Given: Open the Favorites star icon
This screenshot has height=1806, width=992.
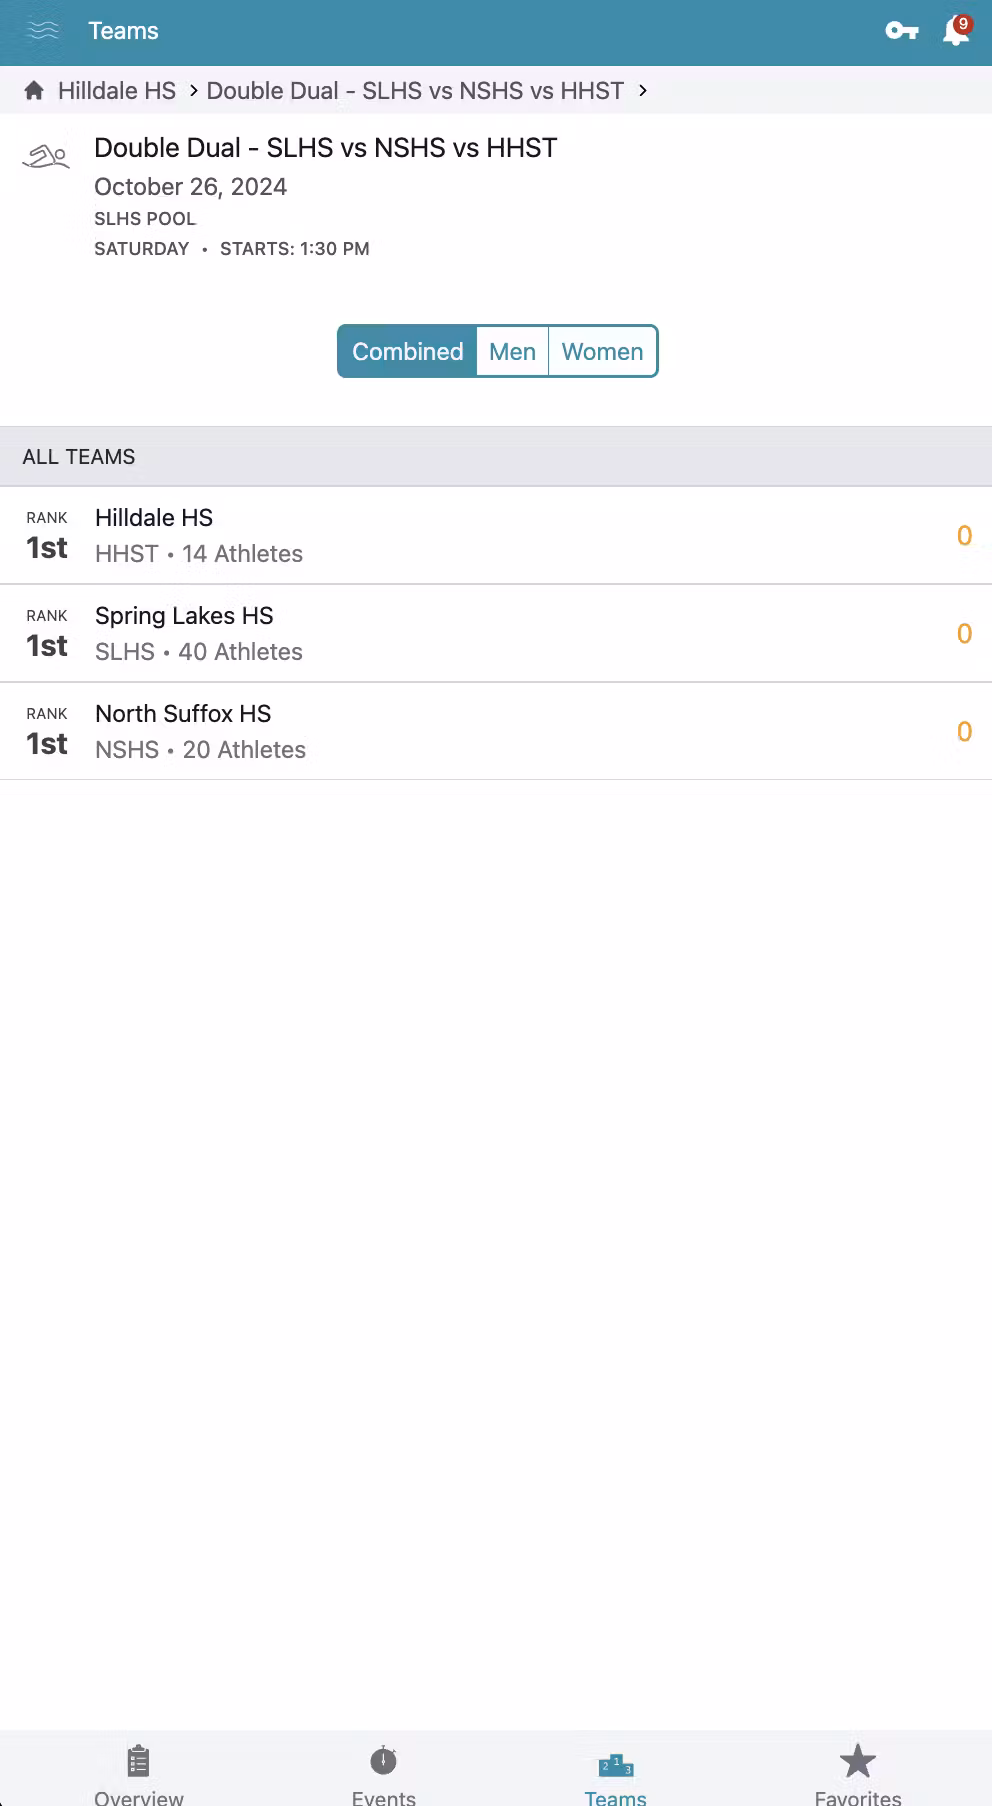Looking at the screenshot, I should point(857,1762).
